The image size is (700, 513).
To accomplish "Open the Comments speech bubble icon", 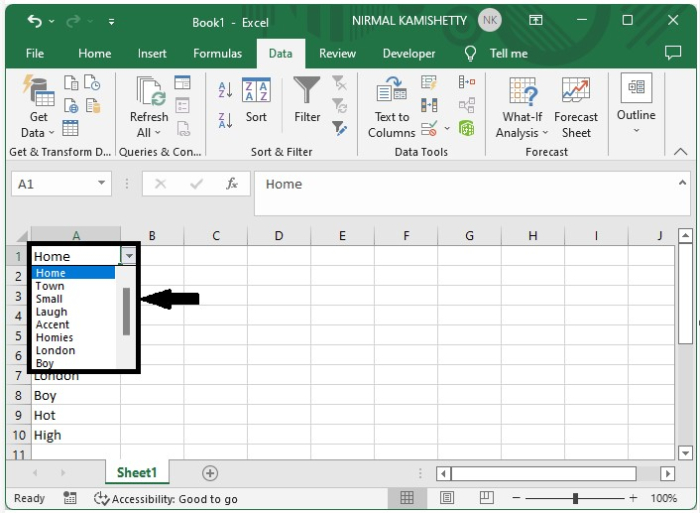I will [673, 53].
